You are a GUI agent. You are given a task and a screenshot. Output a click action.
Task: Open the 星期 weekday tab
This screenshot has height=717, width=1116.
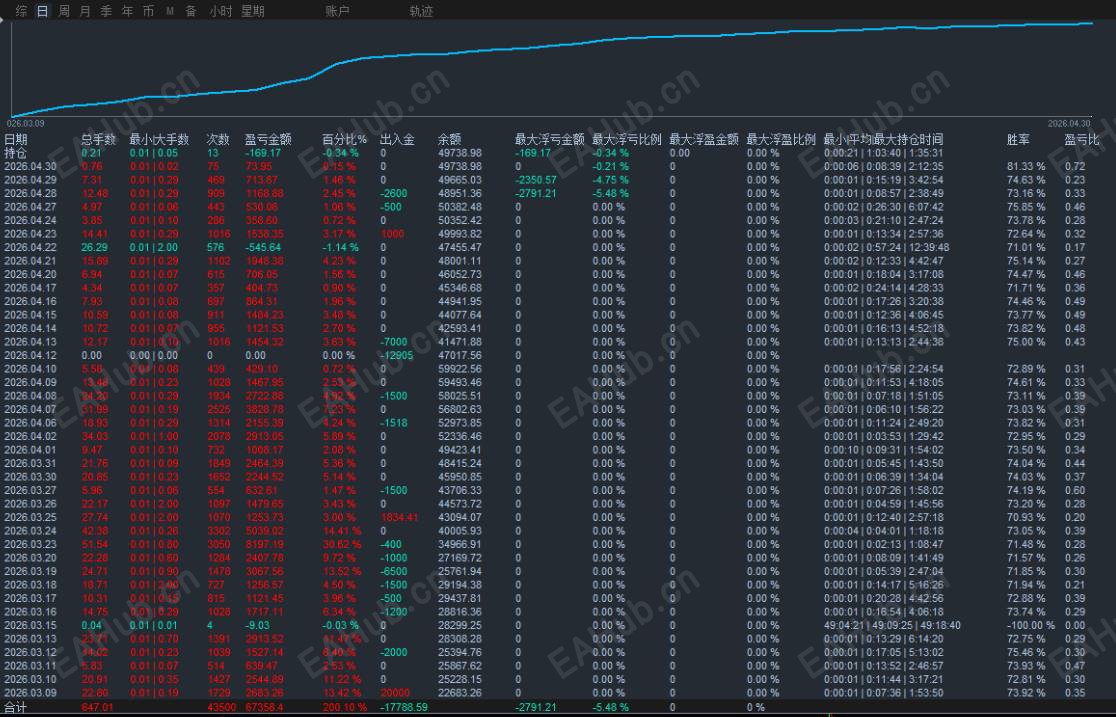(x=253, y=11)
